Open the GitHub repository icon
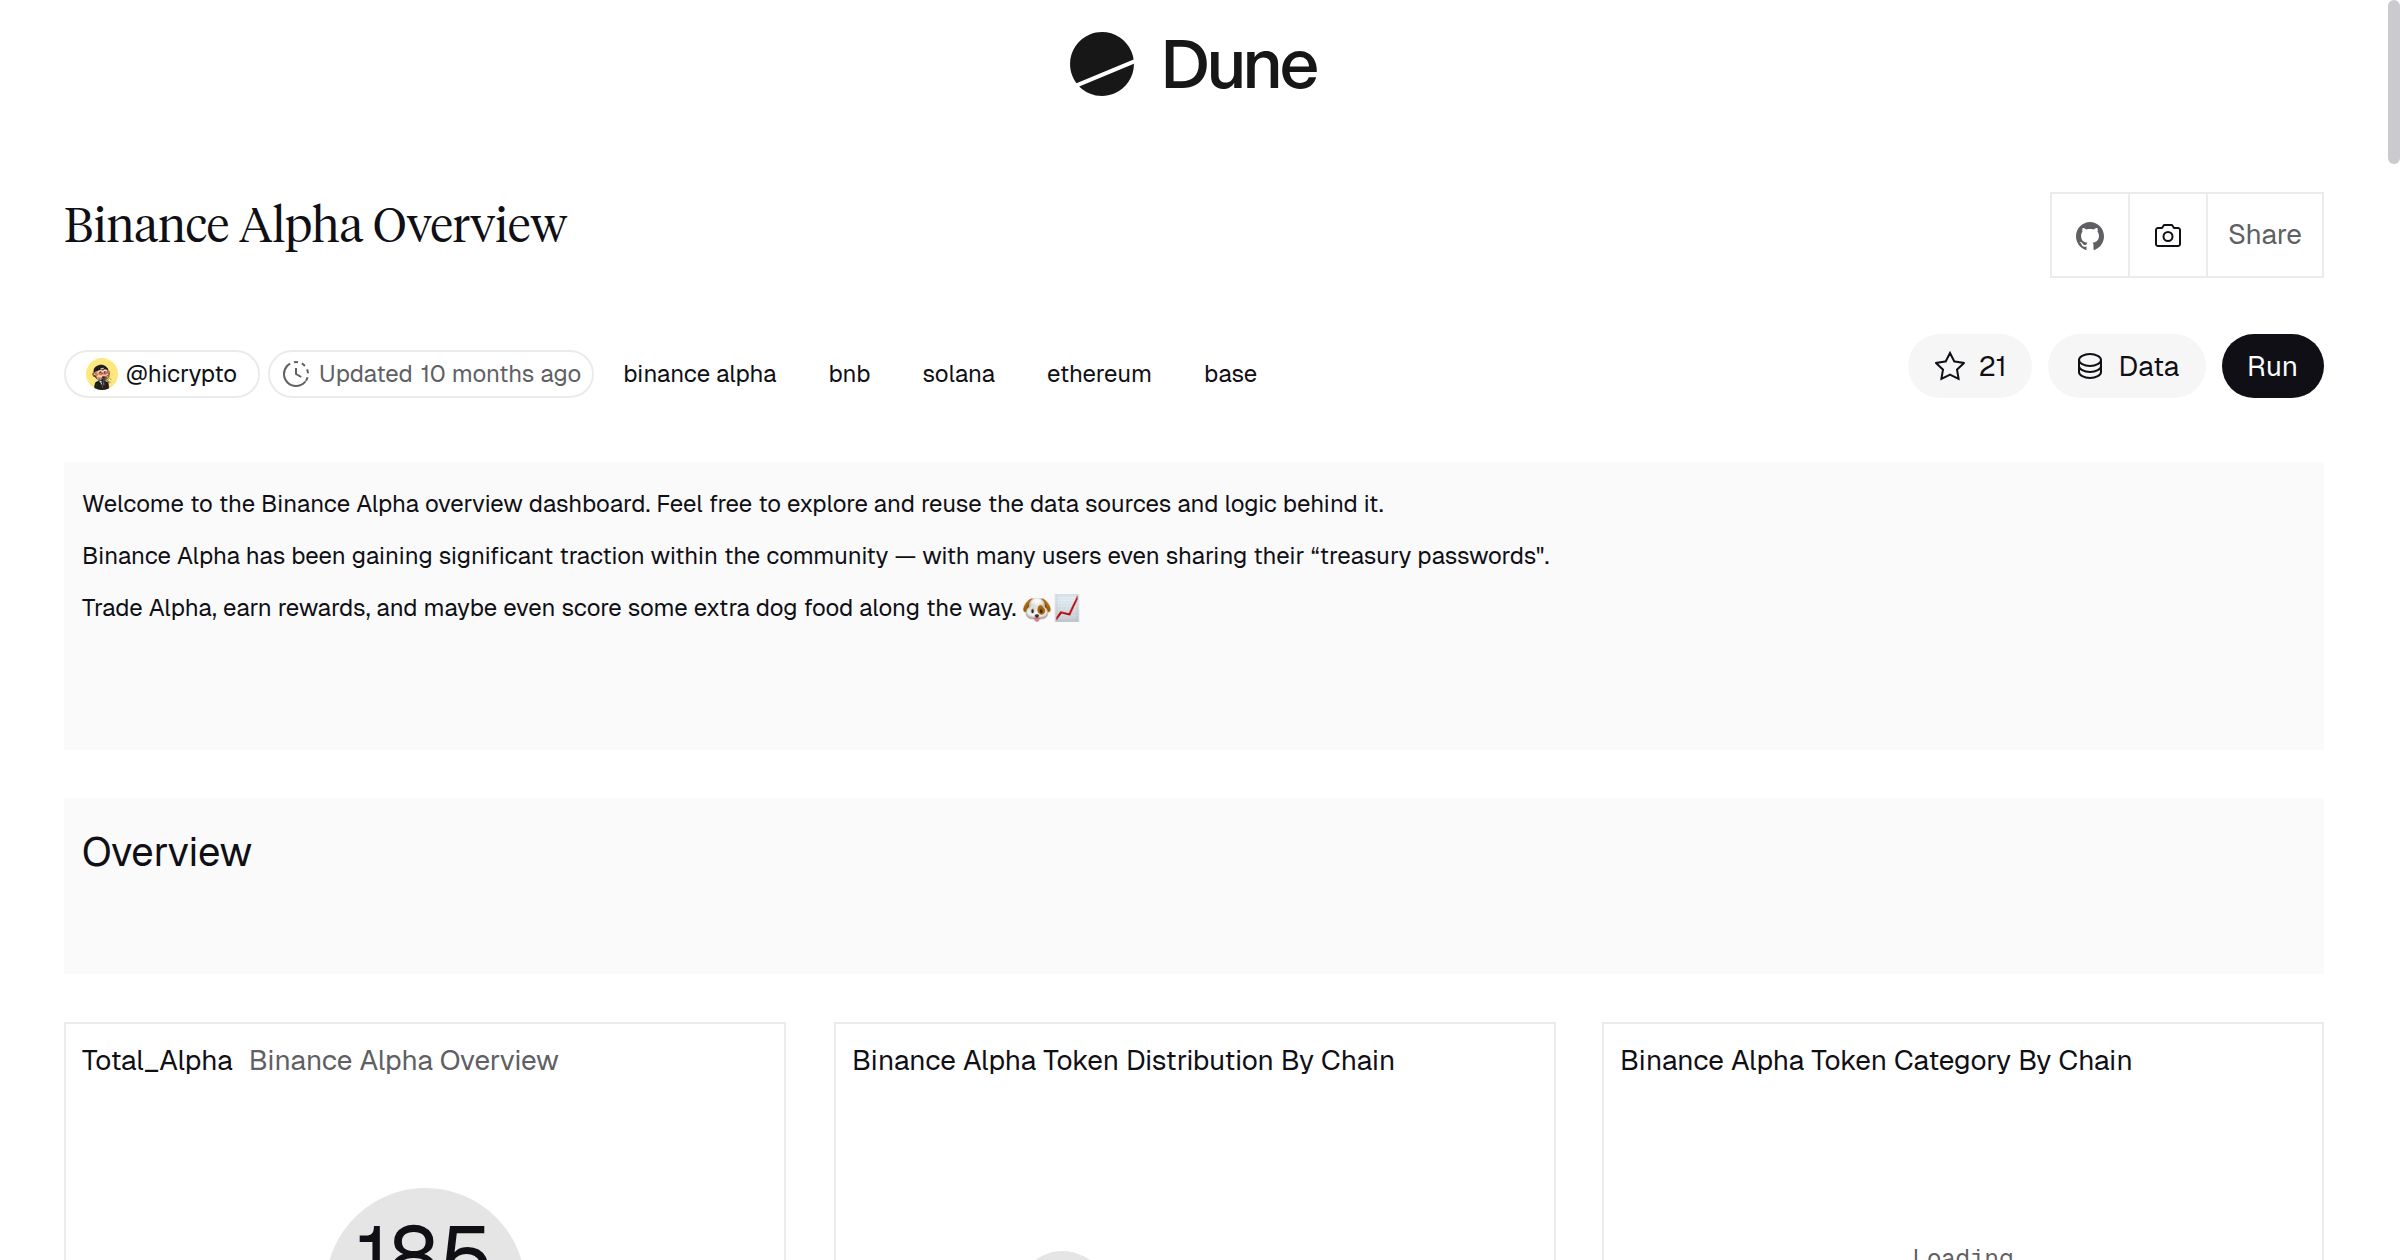This screenshot has width=2400, height=1260. pos(2089,234)
